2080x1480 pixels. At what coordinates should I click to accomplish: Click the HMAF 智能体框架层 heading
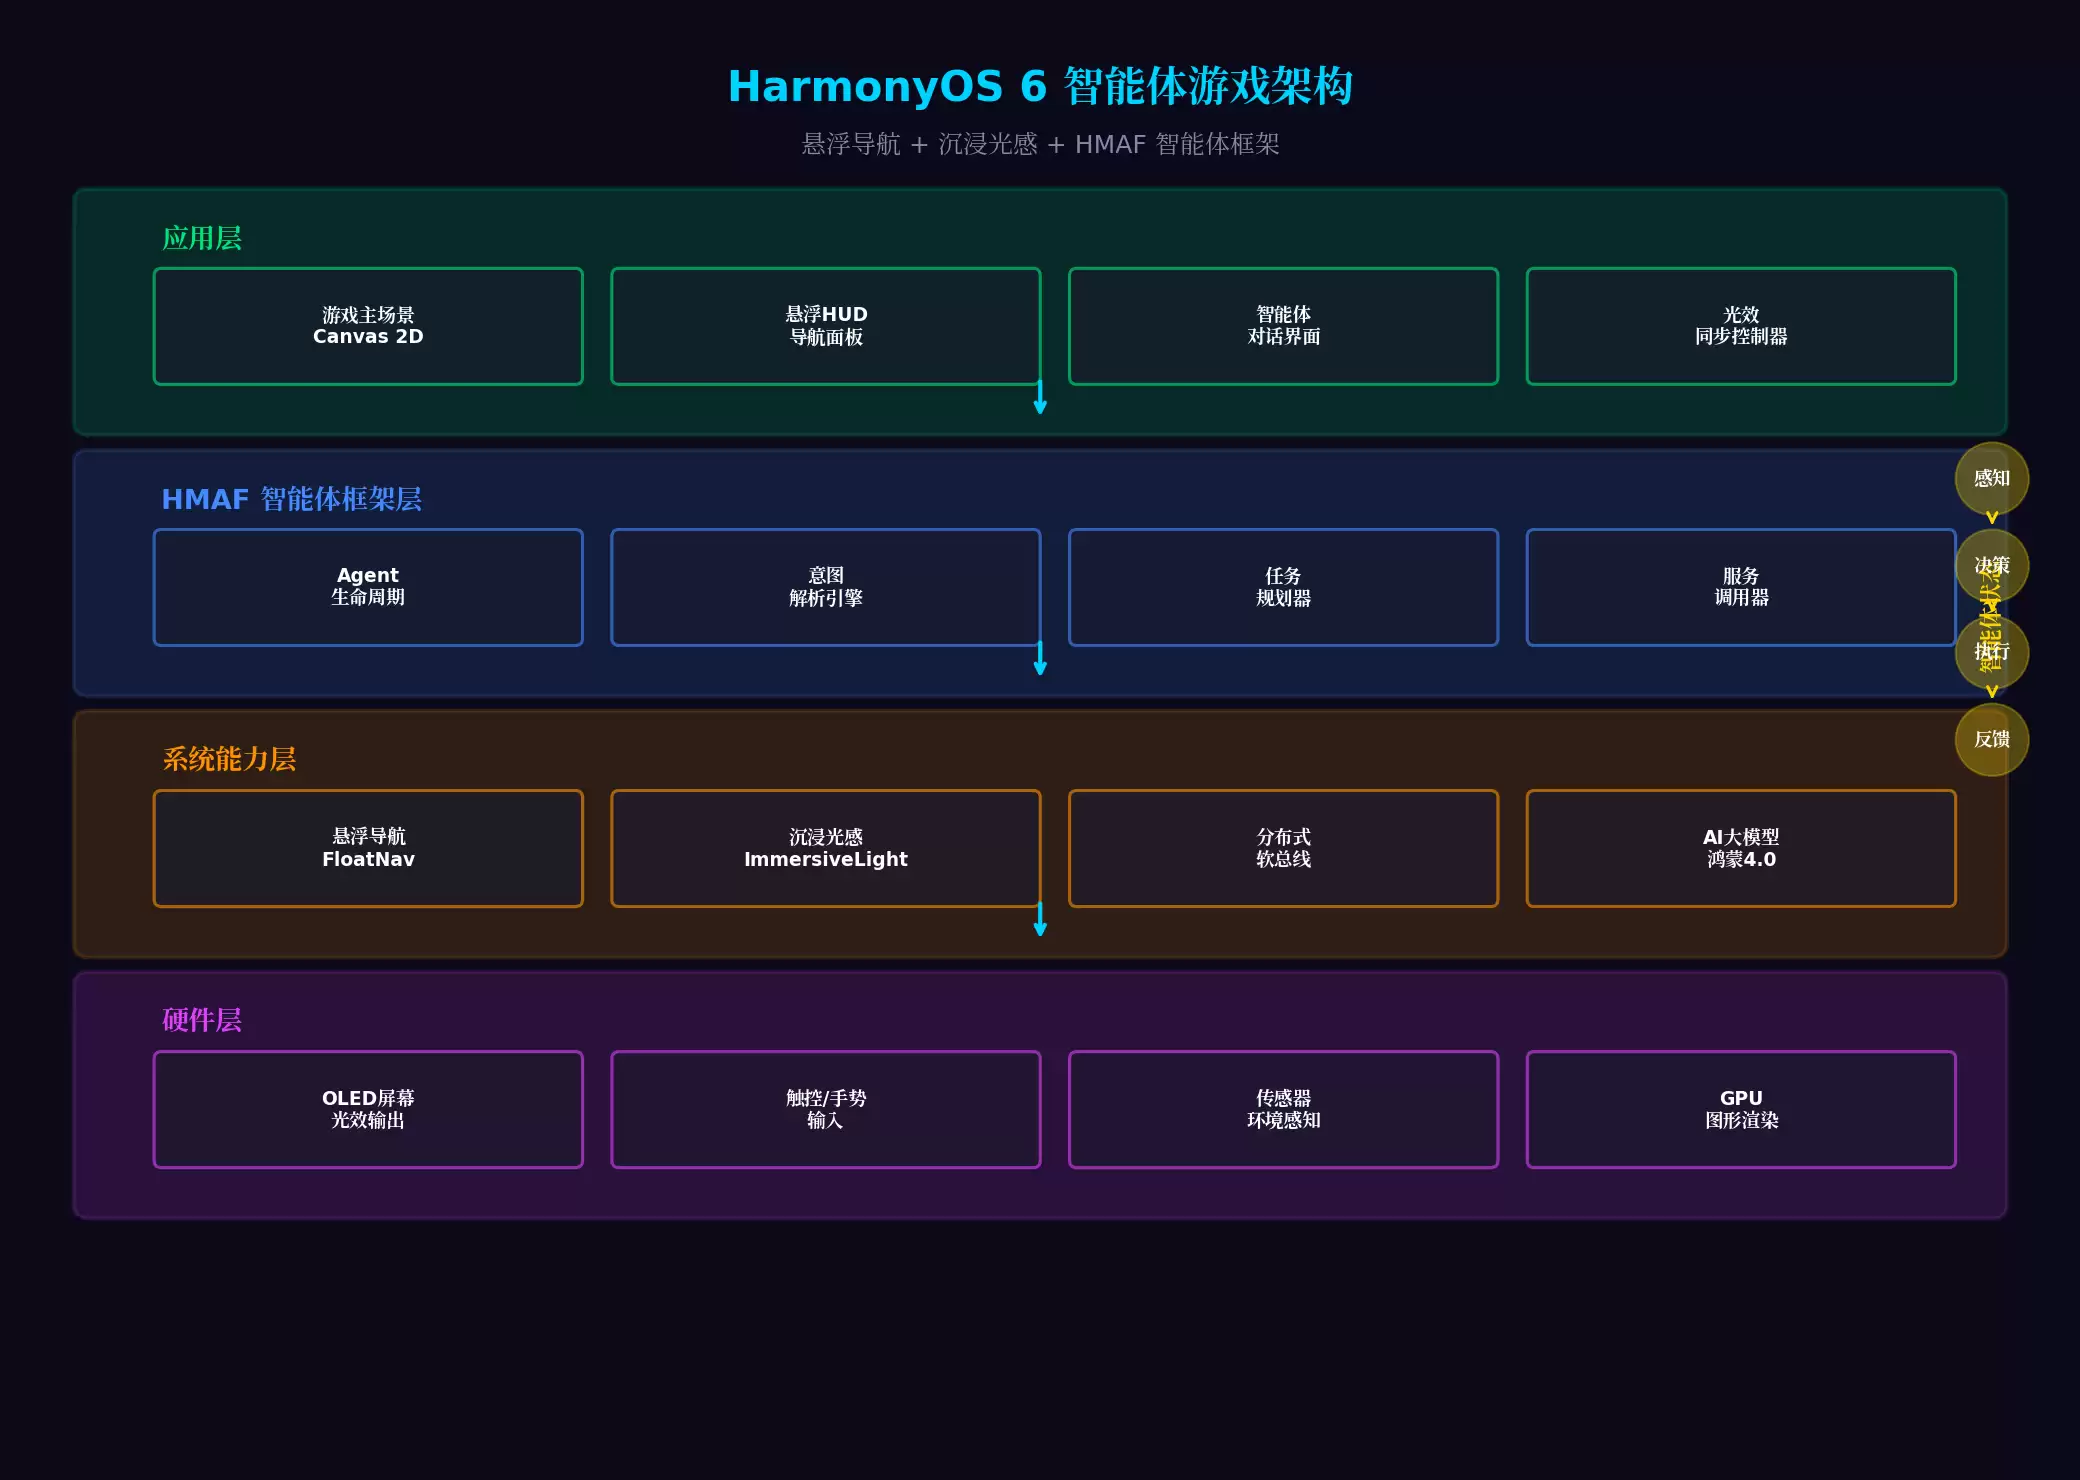(292, 499)
